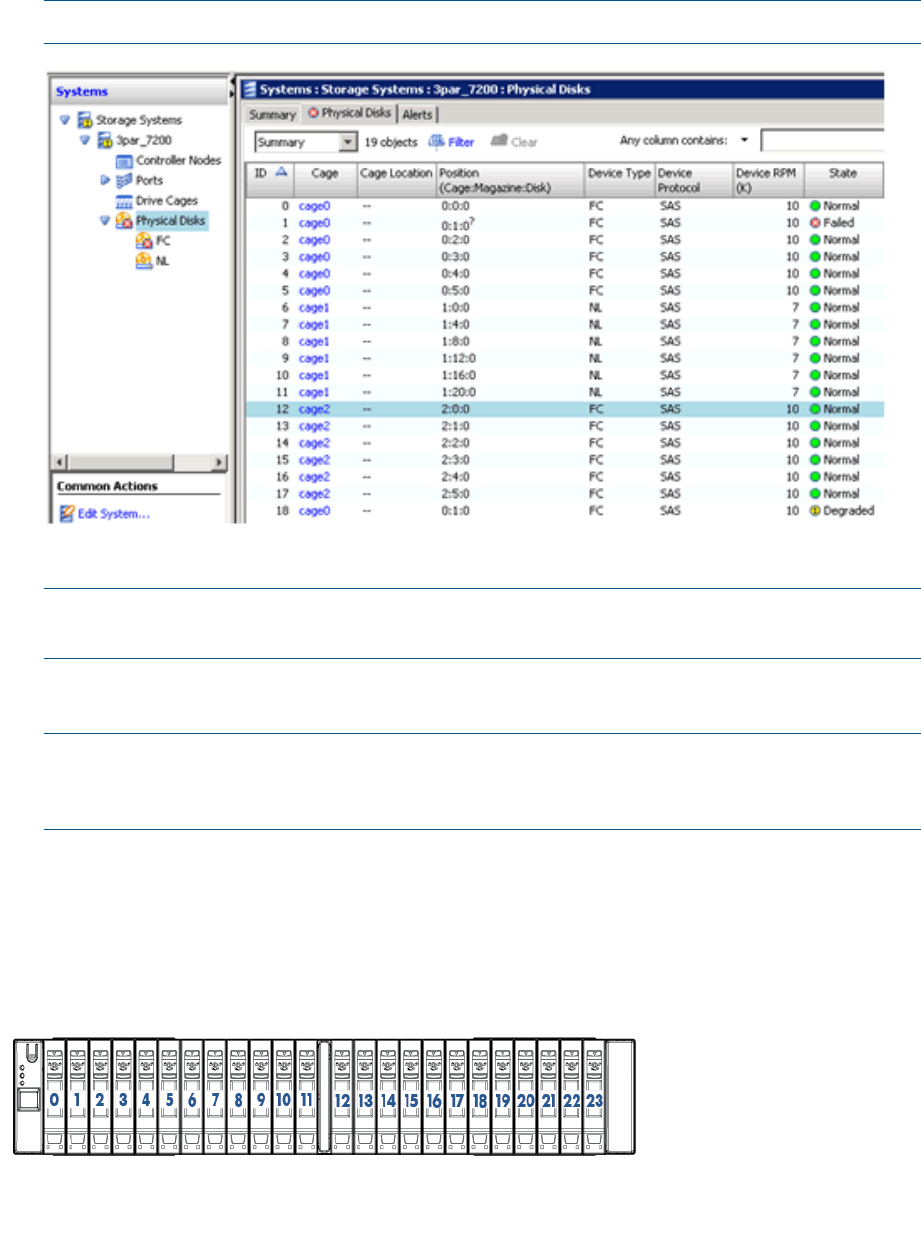Select the NL tree item
921x1240 pixels.
(163, 261)
